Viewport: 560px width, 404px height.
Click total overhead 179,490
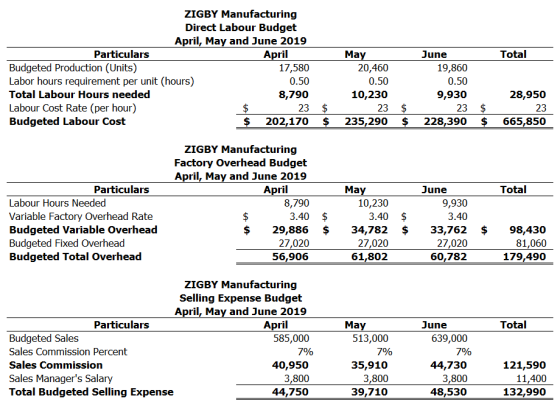pos(524,257)
